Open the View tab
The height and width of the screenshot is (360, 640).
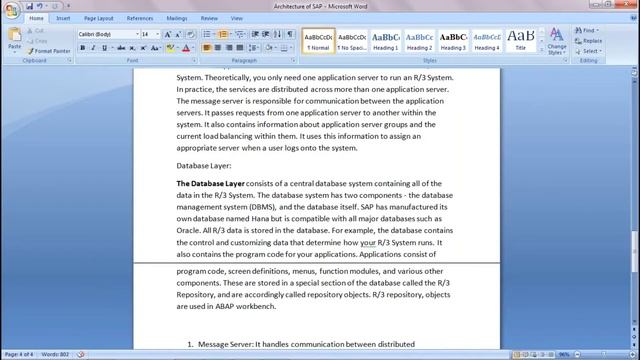(236, 18)
